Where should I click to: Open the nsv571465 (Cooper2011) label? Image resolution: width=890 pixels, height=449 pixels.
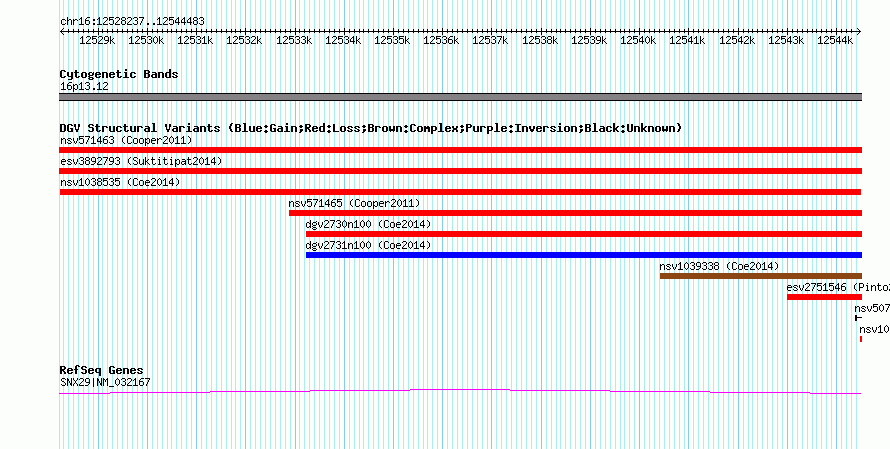click(354, 203)
